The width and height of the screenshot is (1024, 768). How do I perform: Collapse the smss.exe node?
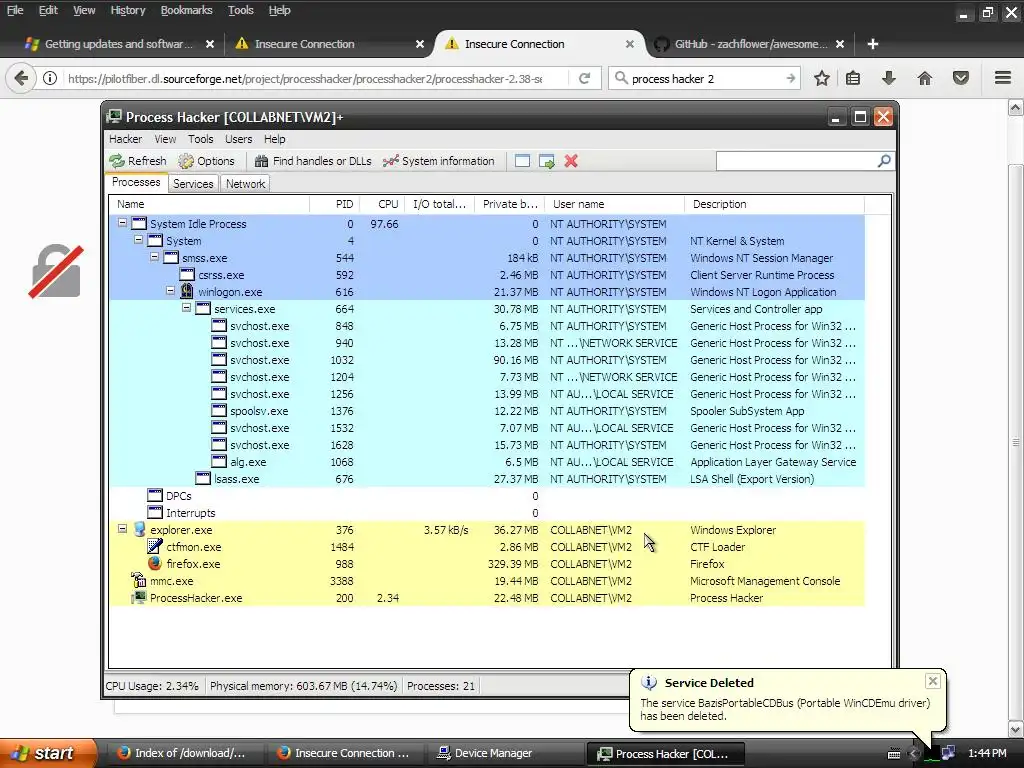click(x=155, y=257)
